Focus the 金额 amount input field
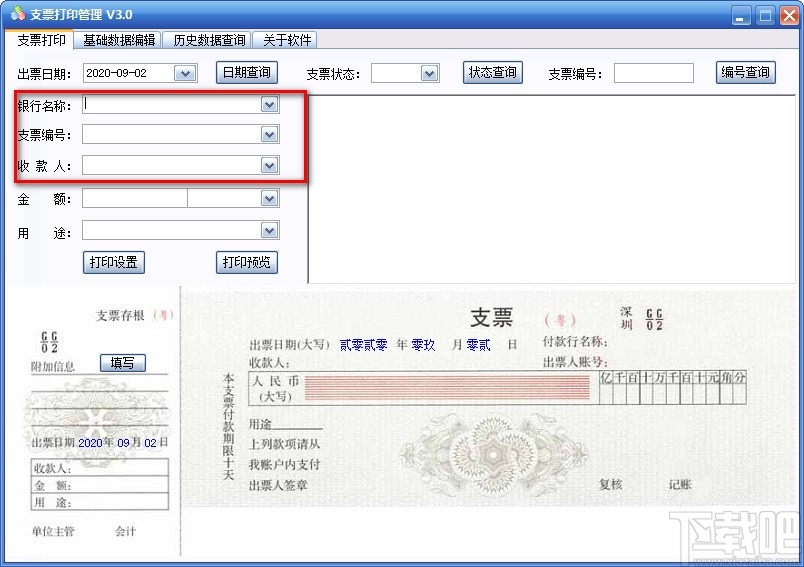This screenshot has width=804, height=567. tap(135, 198)
